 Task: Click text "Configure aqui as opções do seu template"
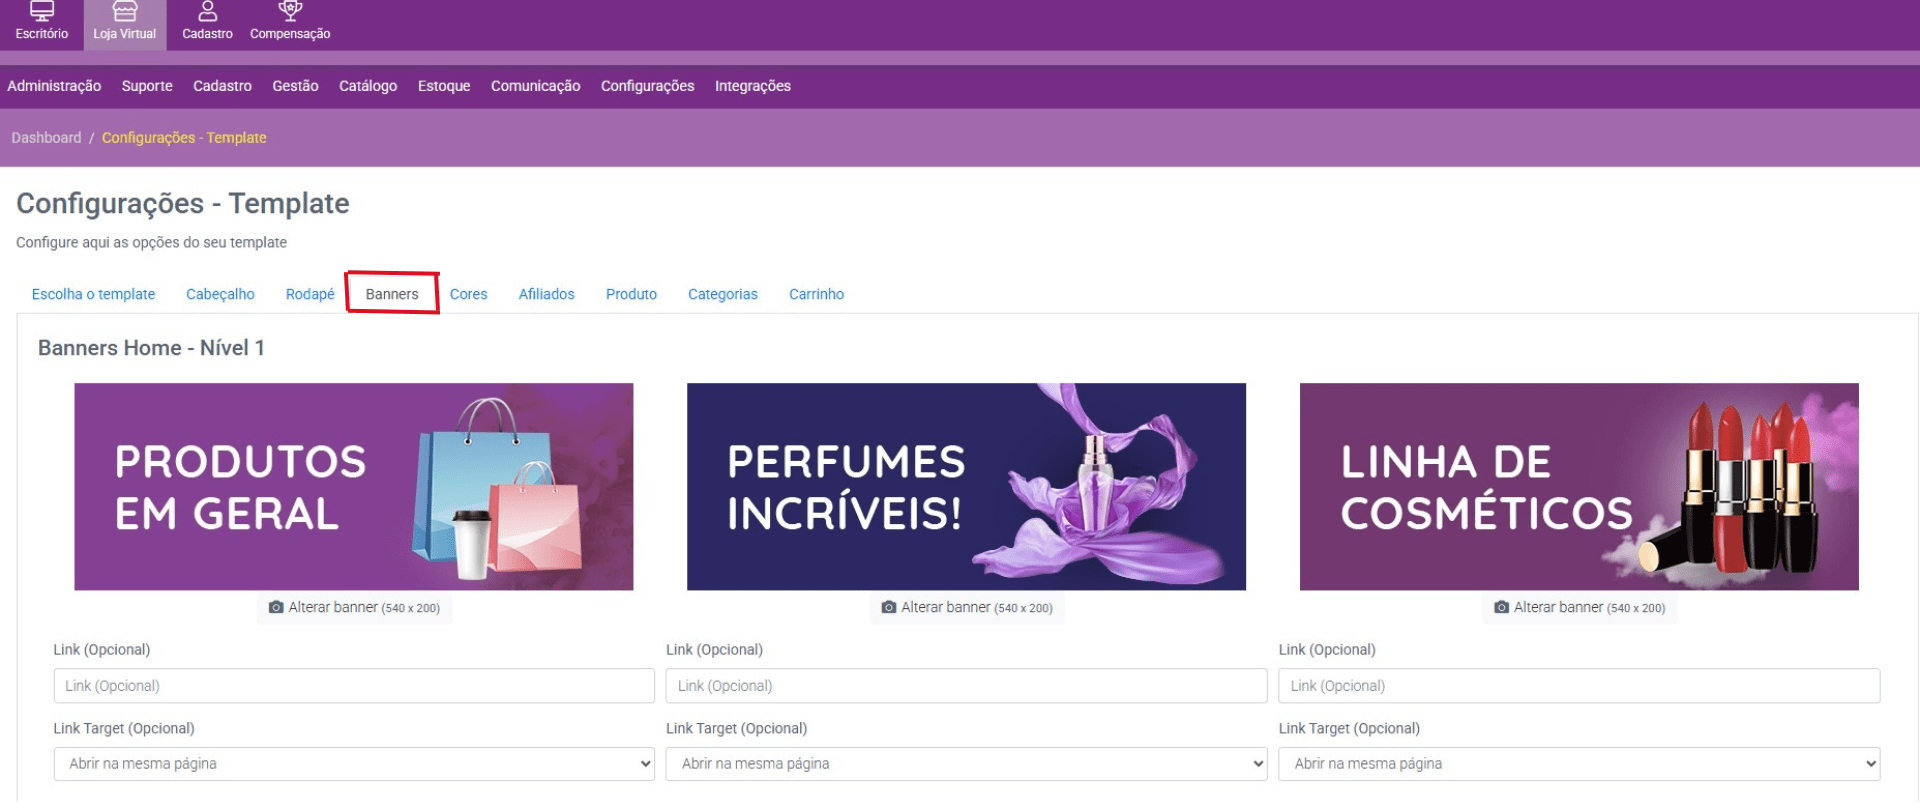pos(151,243)
